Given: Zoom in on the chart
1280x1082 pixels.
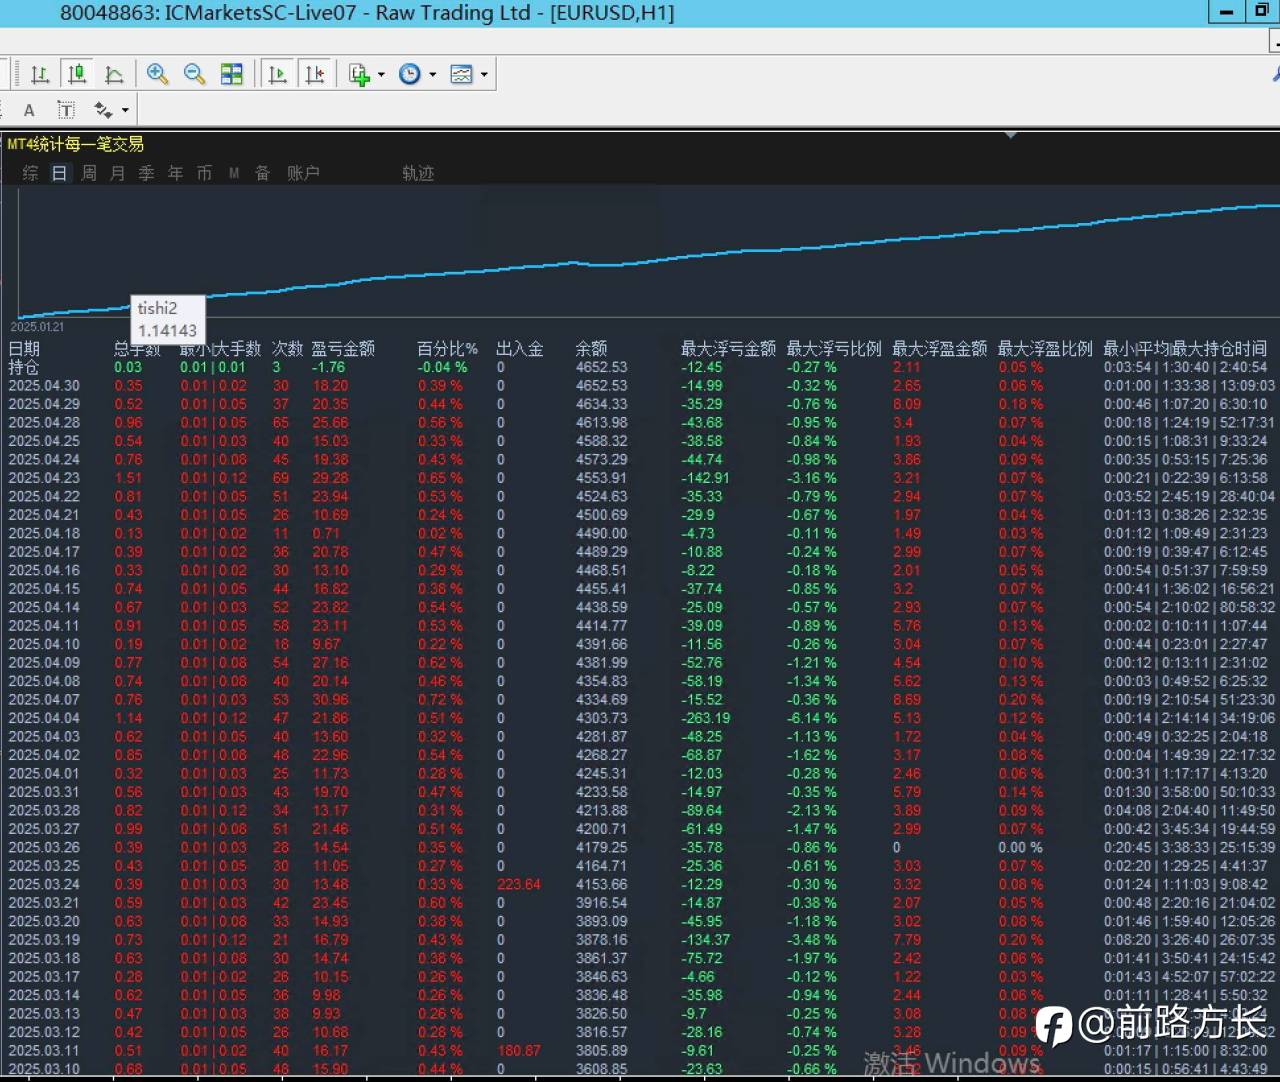Looking at the screenshot, I should point(157,74).
